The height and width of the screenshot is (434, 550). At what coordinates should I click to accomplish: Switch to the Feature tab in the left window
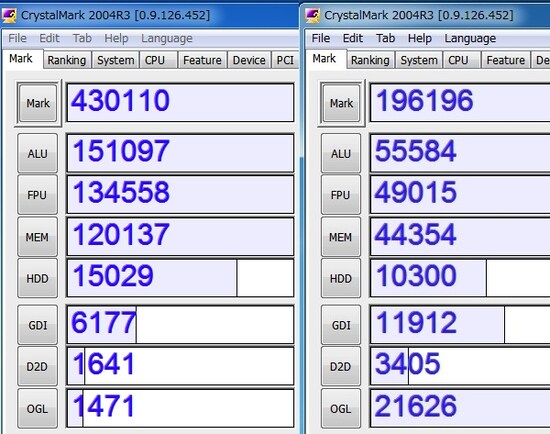pyautogui.click(x=202, y=60)
